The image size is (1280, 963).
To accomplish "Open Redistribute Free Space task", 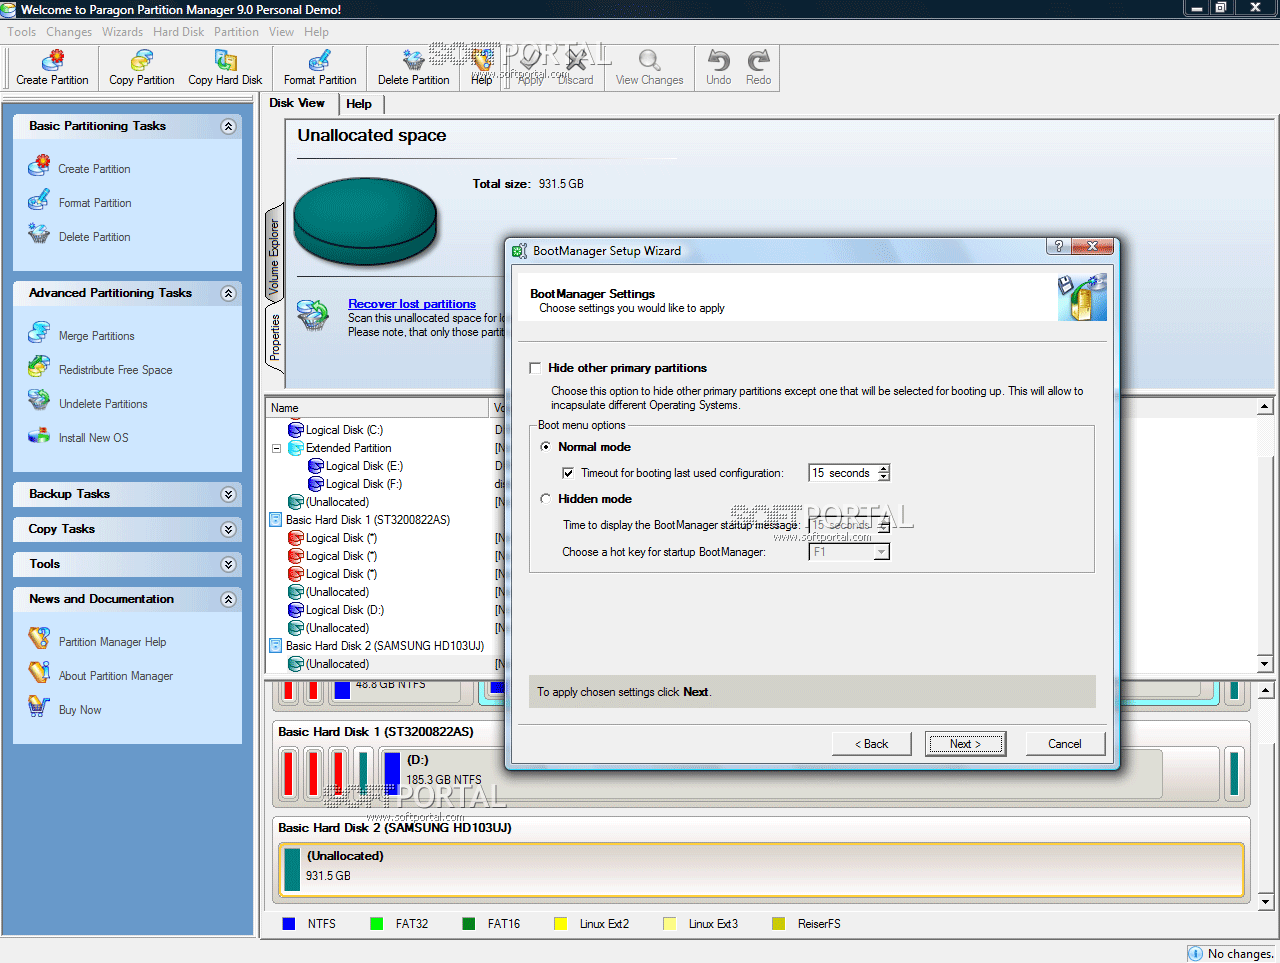I will 115,370.
